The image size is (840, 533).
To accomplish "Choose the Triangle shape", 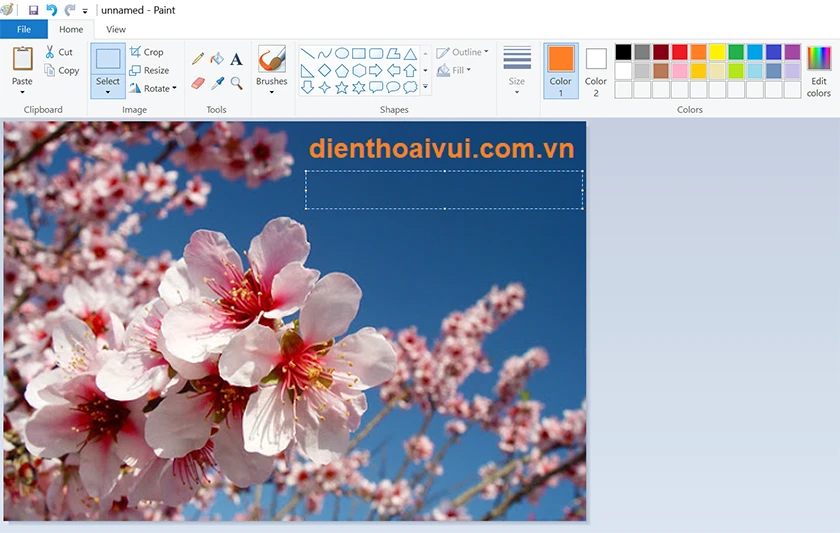I will (x=410, y=54).
